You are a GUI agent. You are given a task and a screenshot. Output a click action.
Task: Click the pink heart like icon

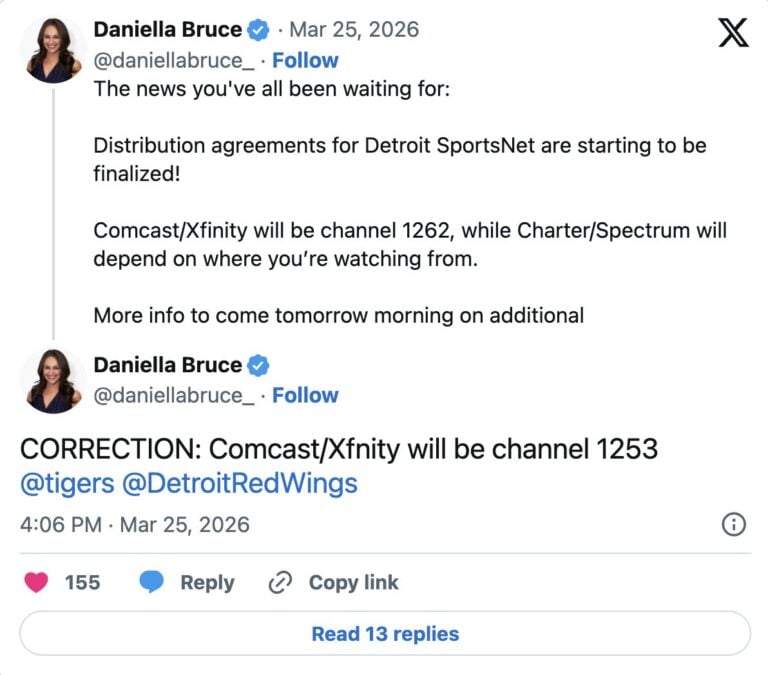37,582
